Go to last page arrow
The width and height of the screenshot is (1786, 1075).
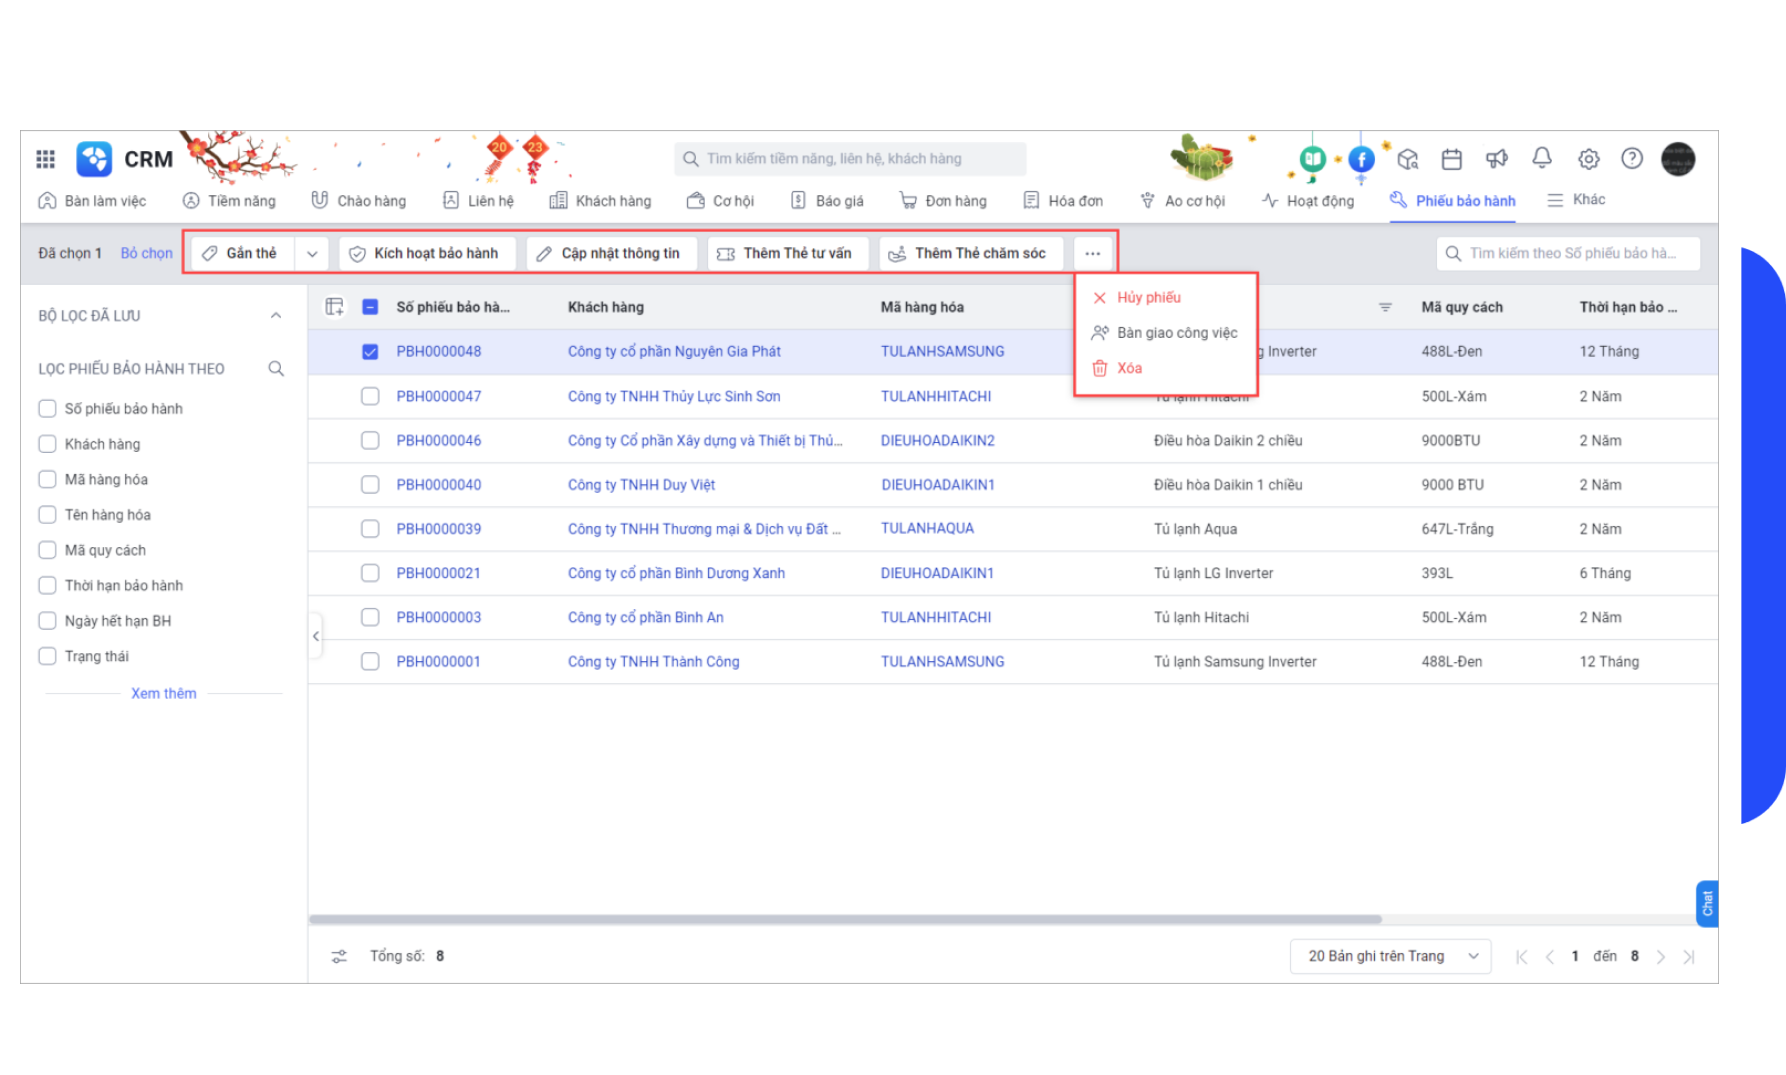pyautogui.click(x=1689, y=957)
